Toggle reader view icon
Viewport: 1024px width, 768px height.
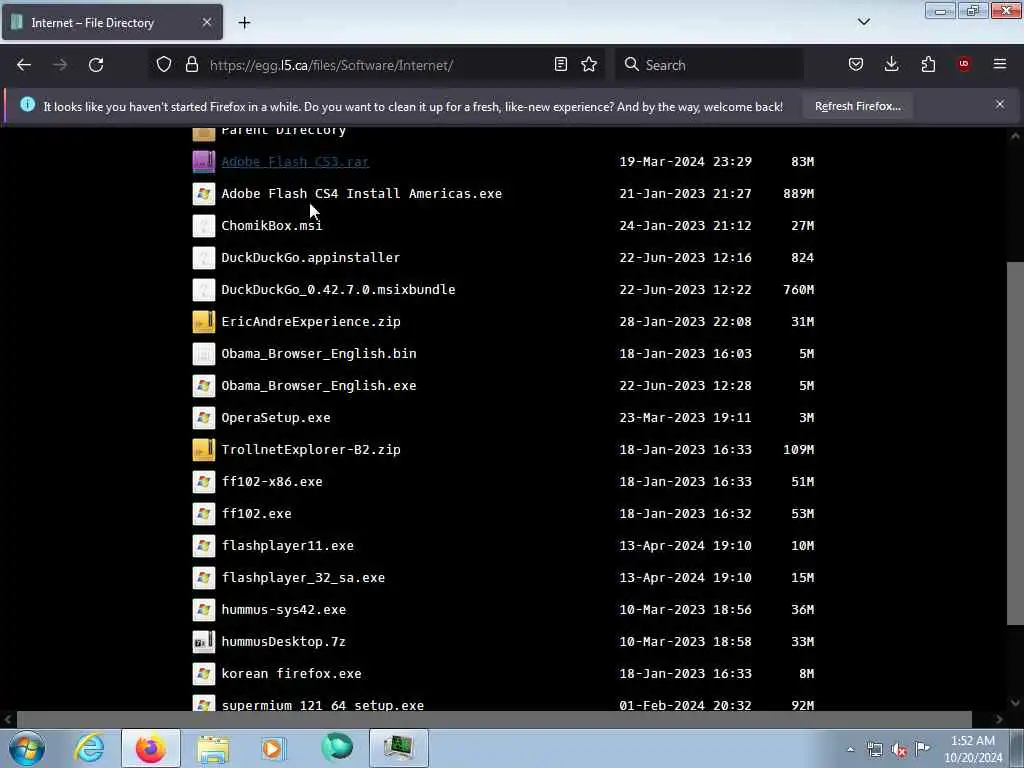point(560,64)
